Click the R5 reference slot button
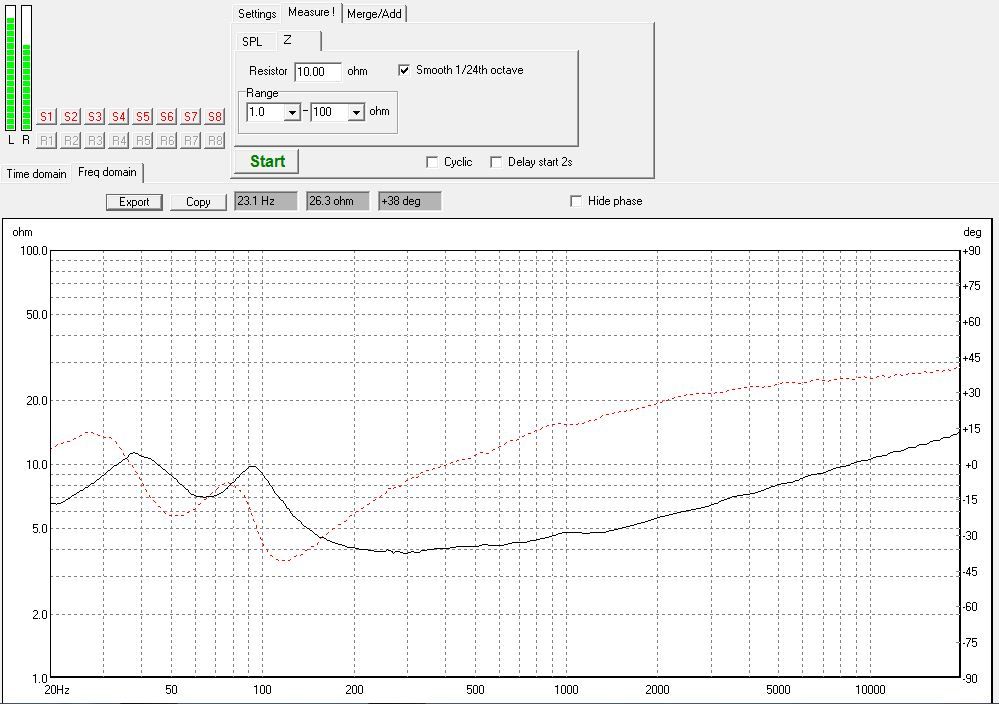 [x=143, y=140]
